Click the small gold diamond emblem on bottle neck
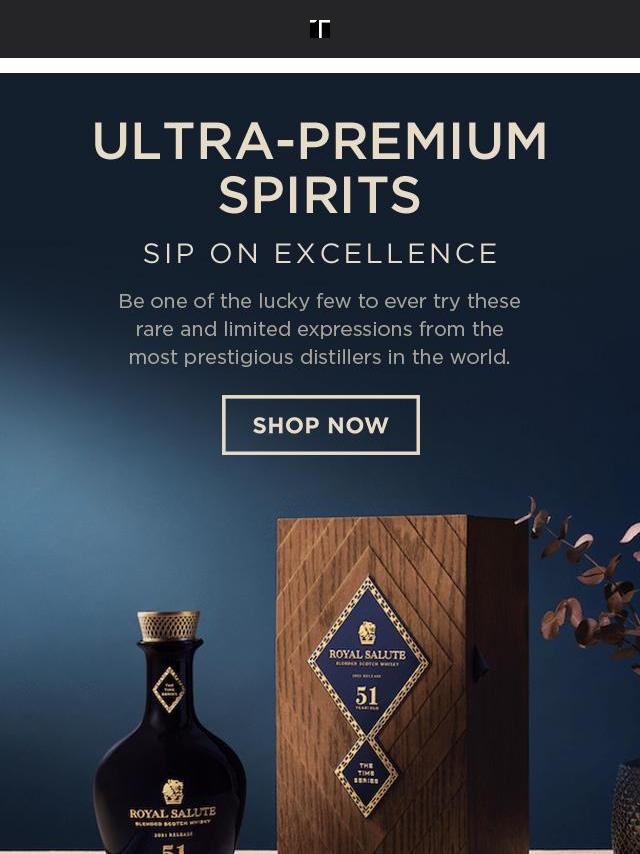 [x=168, y=690]
